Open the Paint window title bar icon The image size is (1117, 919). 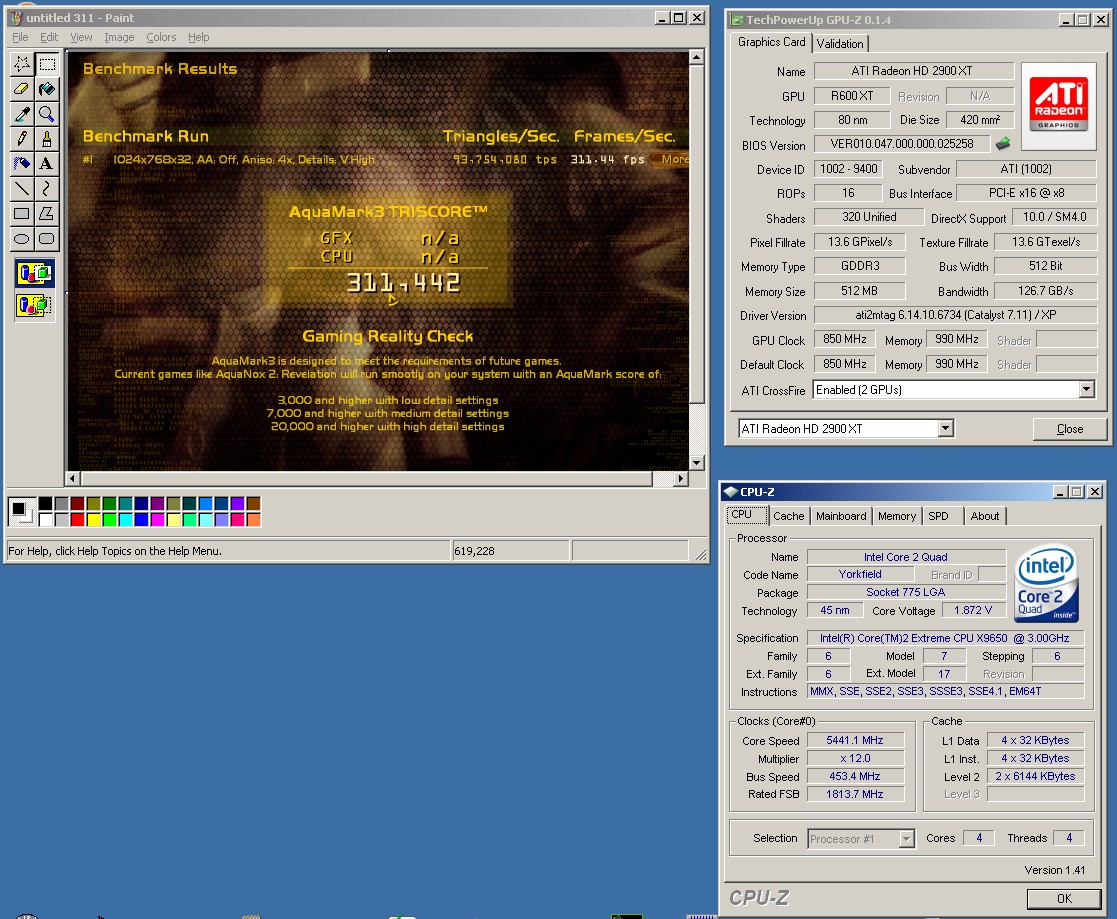[x=16, y=18]
